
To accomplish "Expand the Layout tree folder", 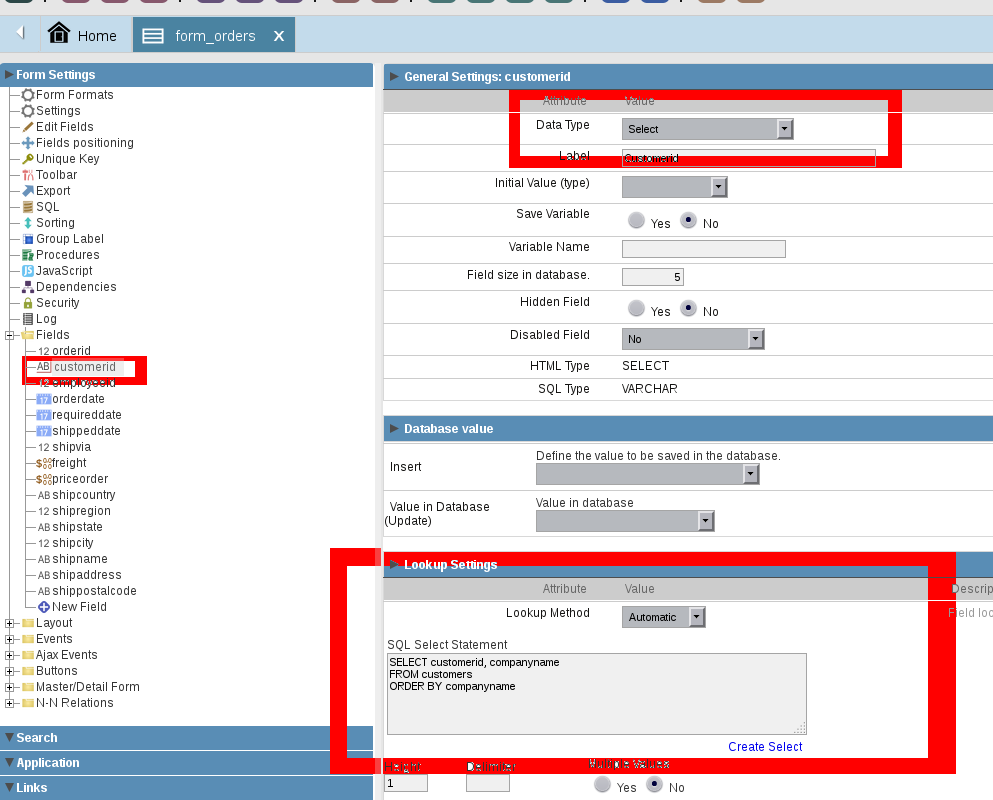I will (x=11, y=623).
